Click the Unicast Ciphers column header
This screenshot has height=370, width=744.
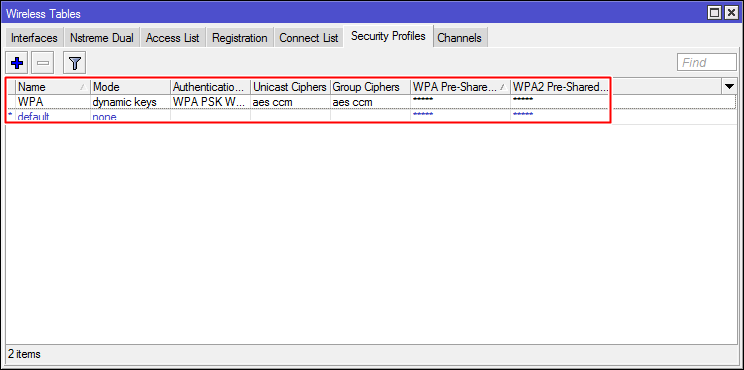(290, 87)
